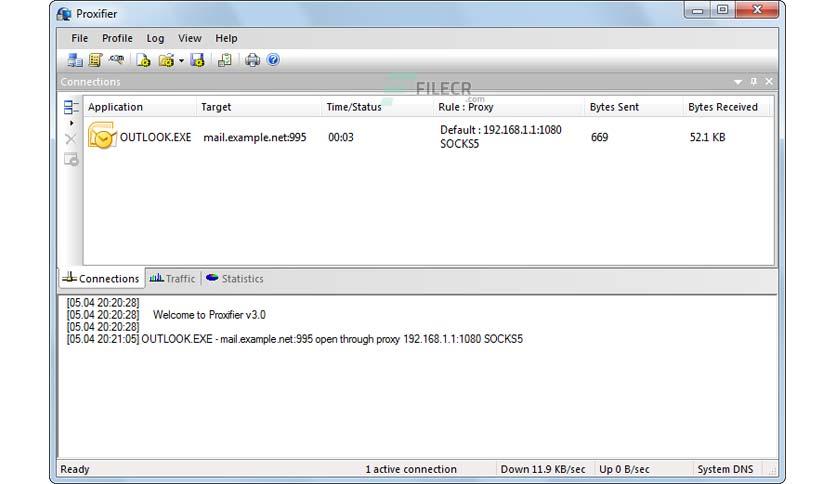The width and height of the screenshot is (836, 484).
Task: Click Default : 192.168.1.1:1080 SOCKS5 cell
Action: (501, 137)
